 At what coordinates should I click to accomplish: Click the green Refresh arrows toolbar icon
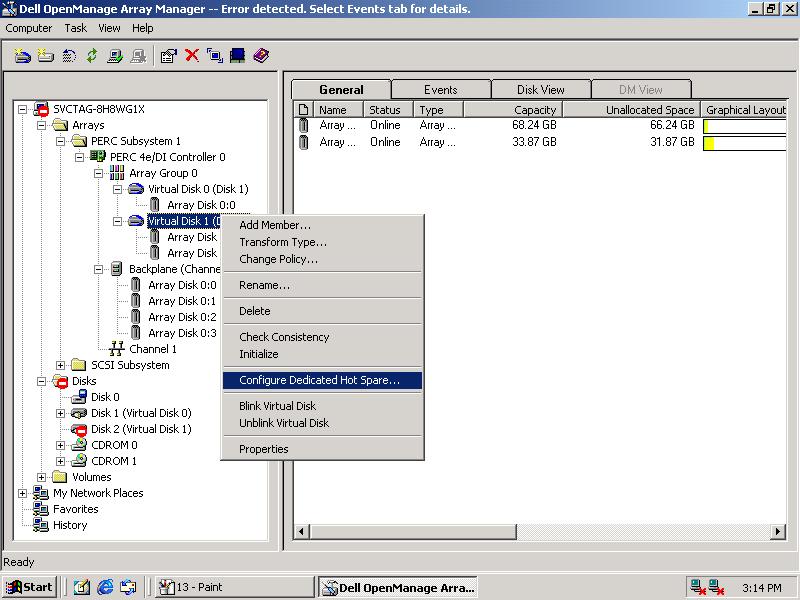(92, 56)
